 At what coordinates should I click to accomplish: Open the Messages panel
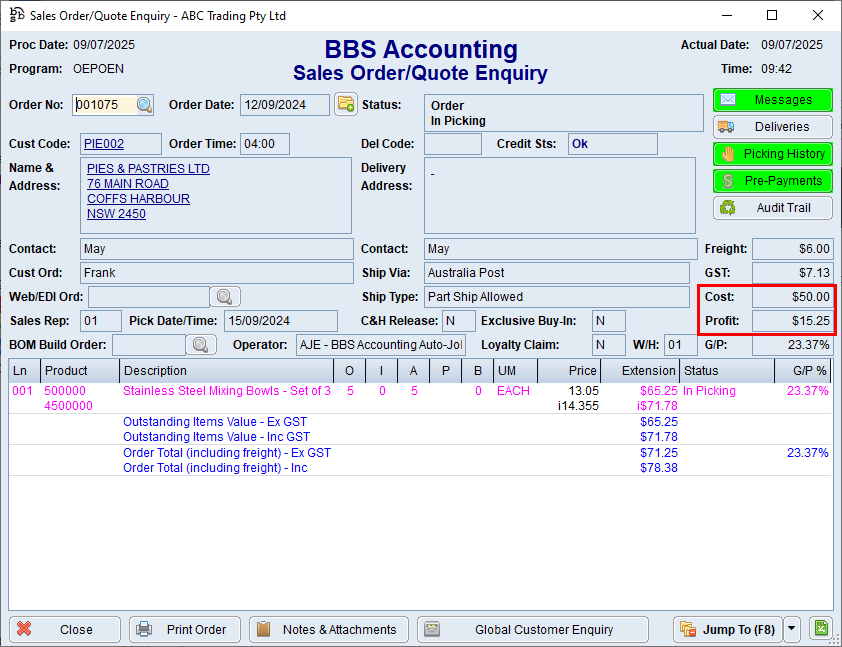tap(772, 100)
